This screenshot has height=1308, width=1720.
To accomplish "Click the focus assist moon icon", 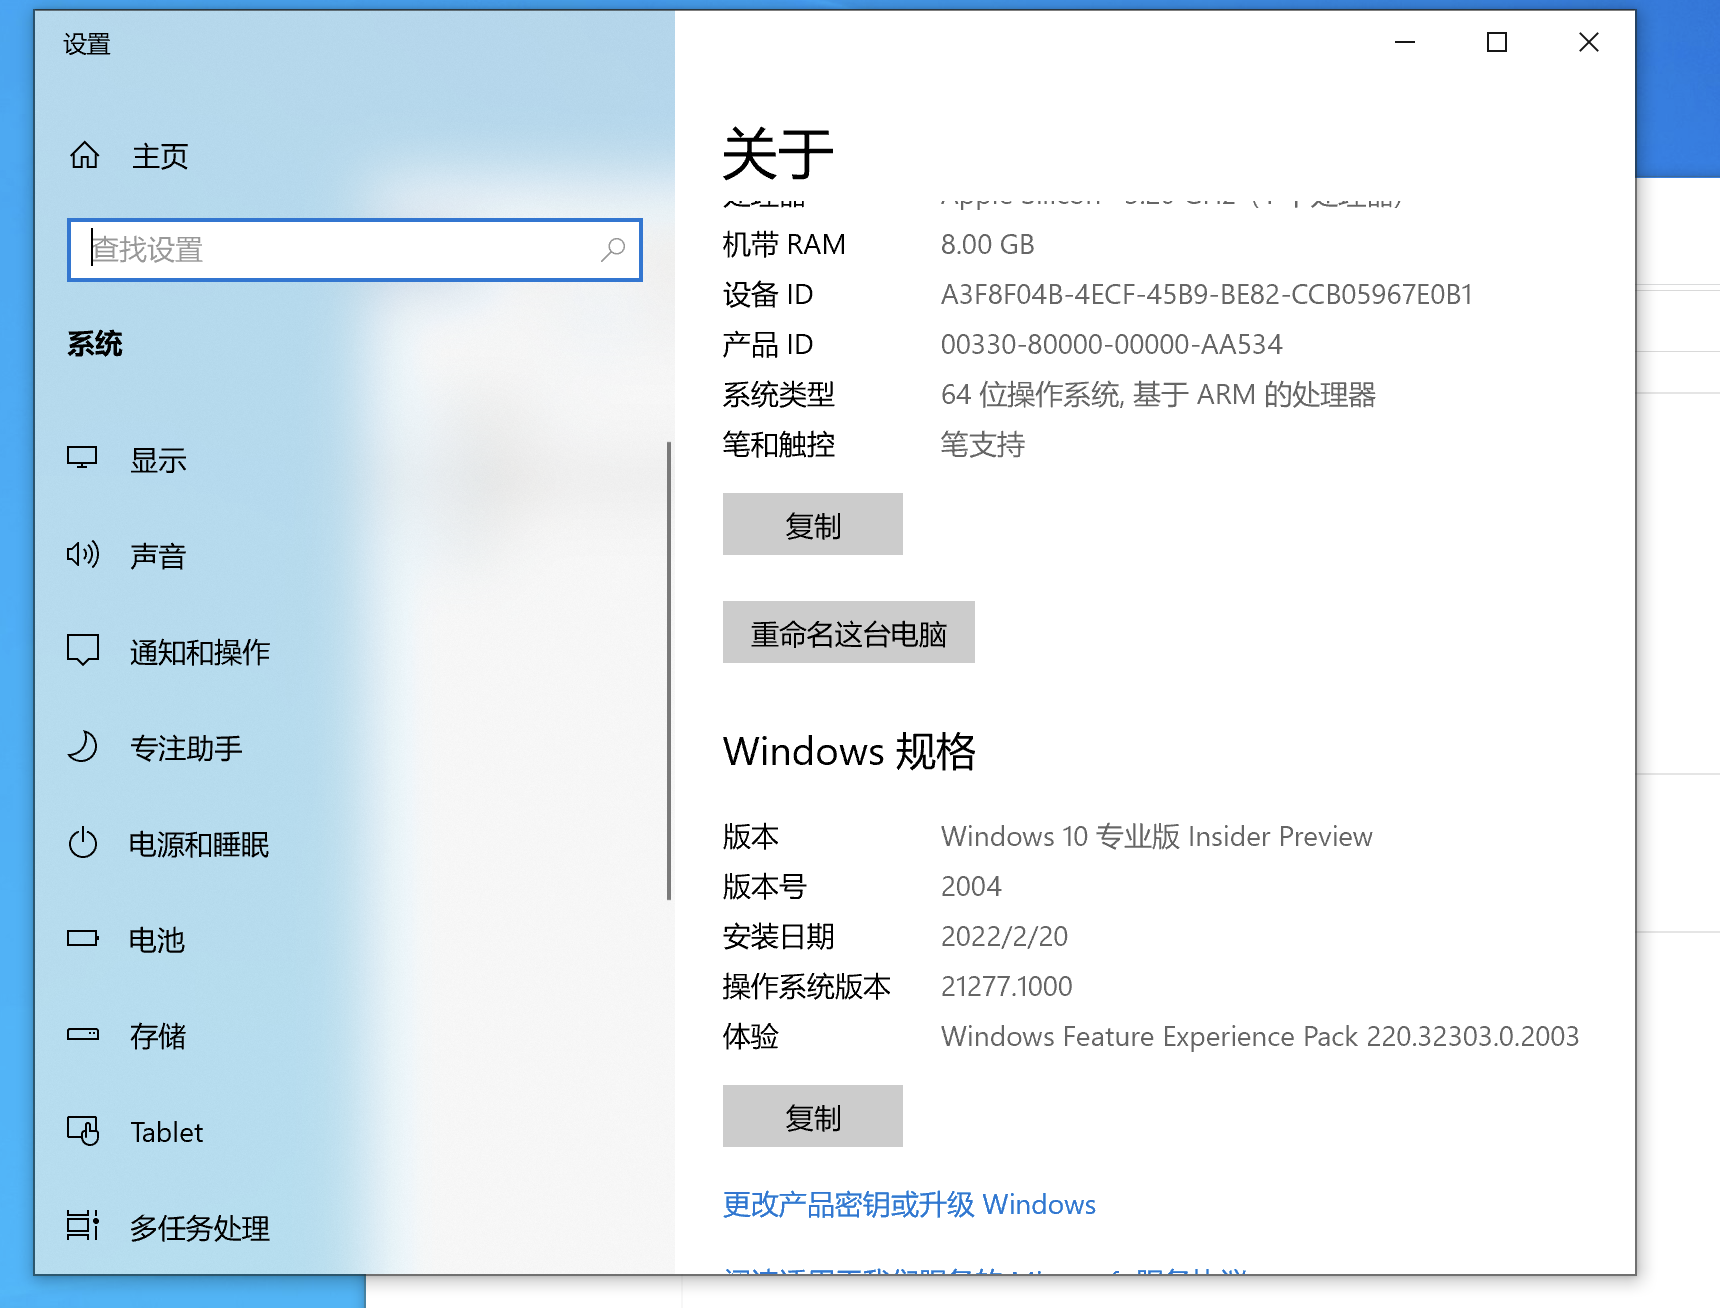I will 82,746.
